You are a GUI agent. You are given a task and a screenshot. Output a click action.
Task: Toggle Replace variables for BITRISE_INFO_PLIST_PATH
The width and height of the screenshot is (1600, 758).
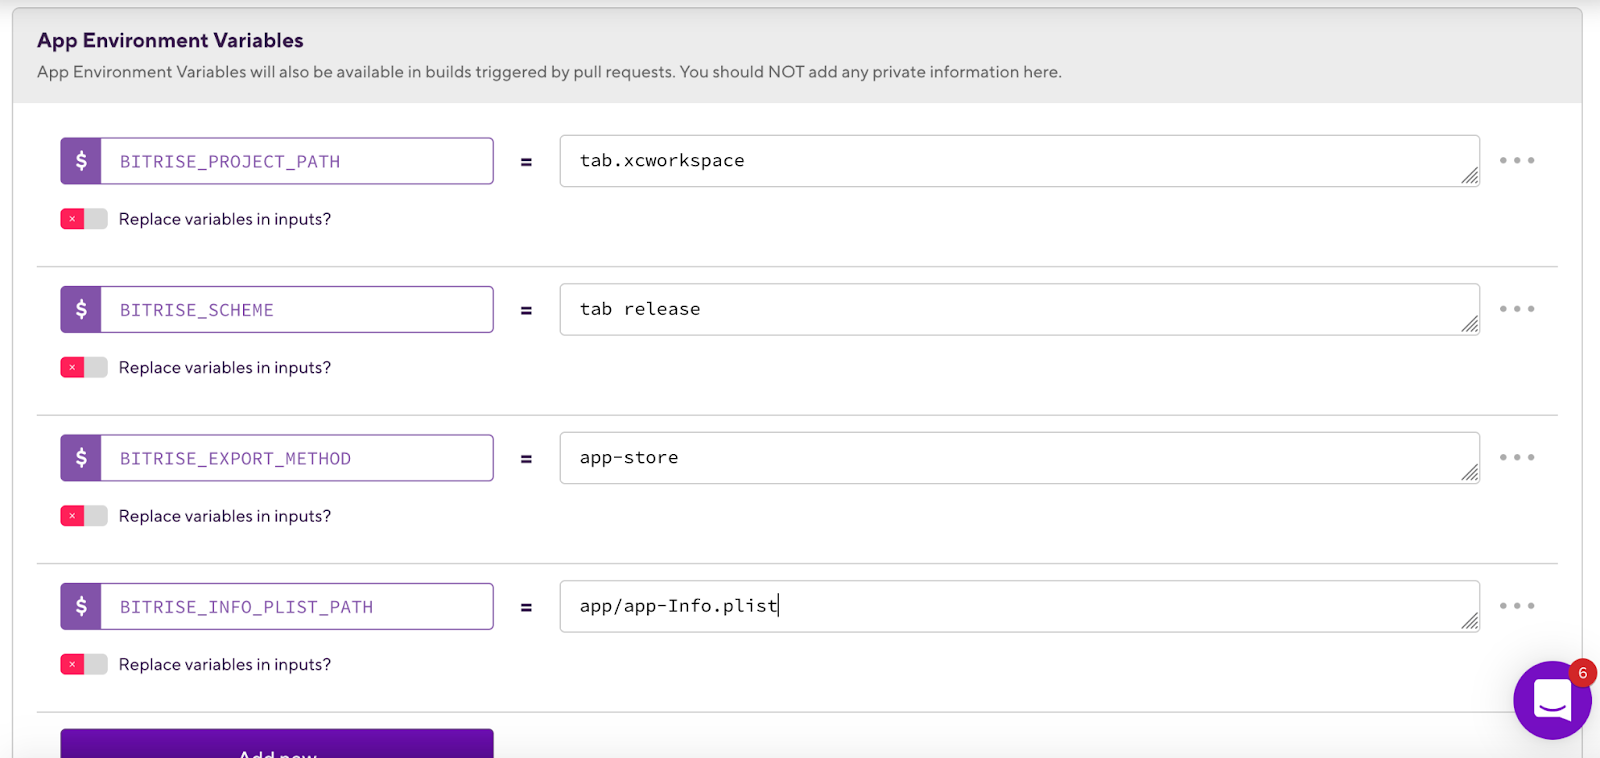pos(84,664)
